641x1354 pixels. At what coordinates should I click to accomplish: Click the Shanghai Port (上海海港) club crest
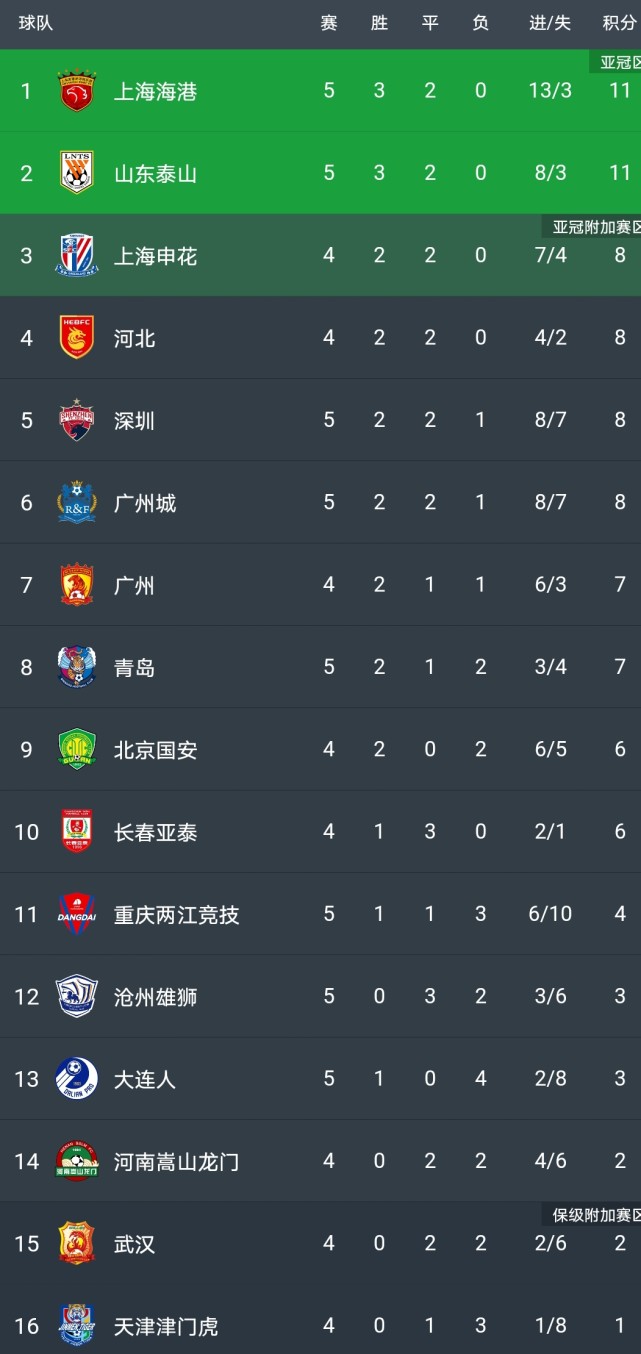[76, 91]
